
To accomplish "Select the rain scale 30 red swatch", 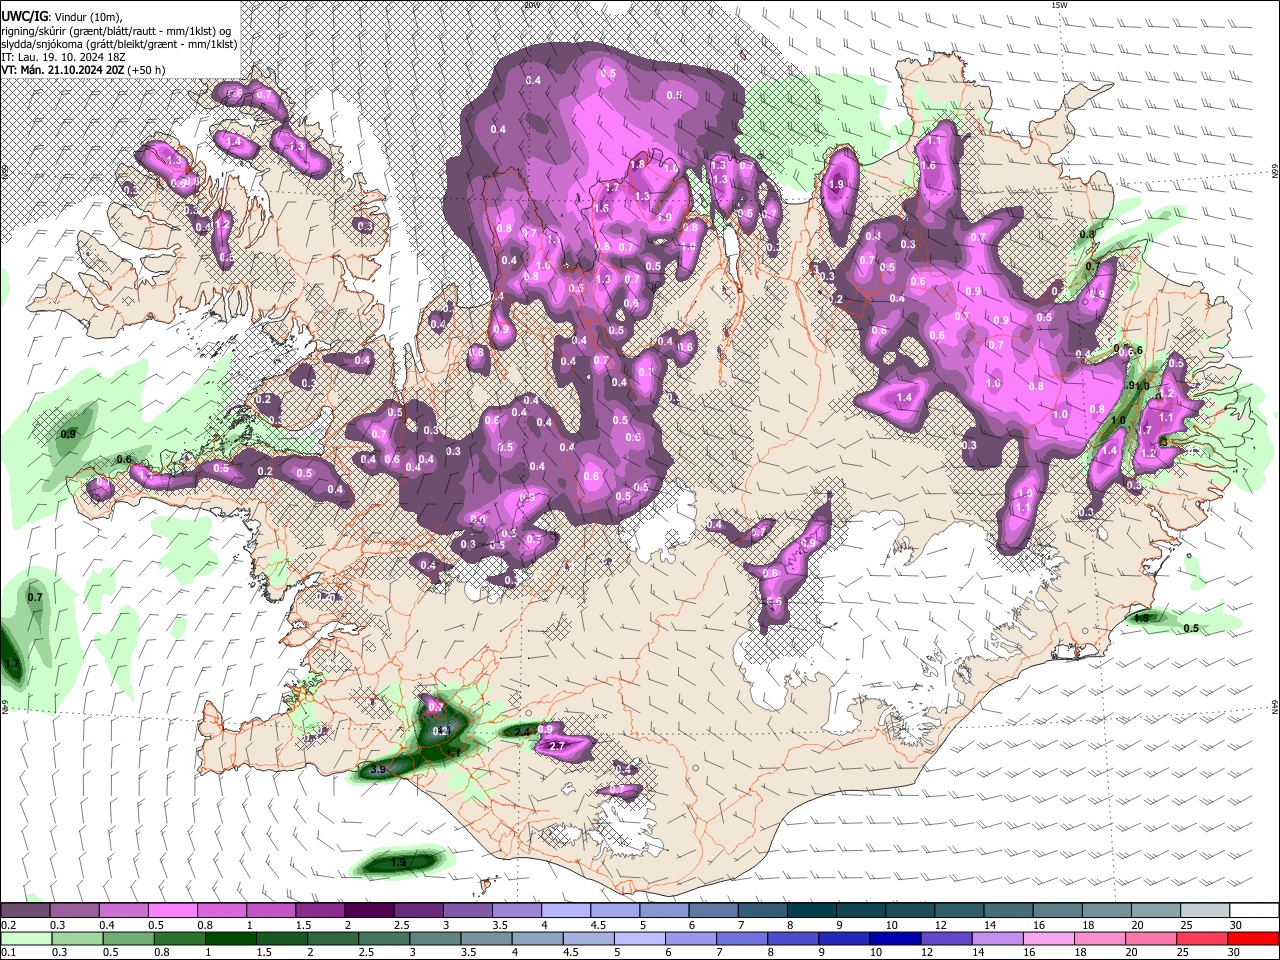I will [1254, 939].
